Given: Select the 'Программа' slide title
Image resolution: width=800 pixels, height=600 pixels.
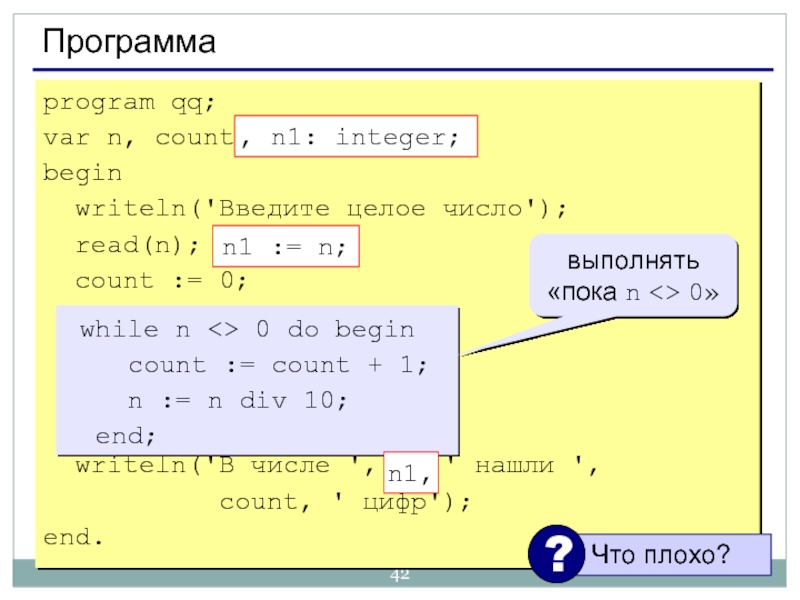Looking at the screenshot, I should point(128,42).
